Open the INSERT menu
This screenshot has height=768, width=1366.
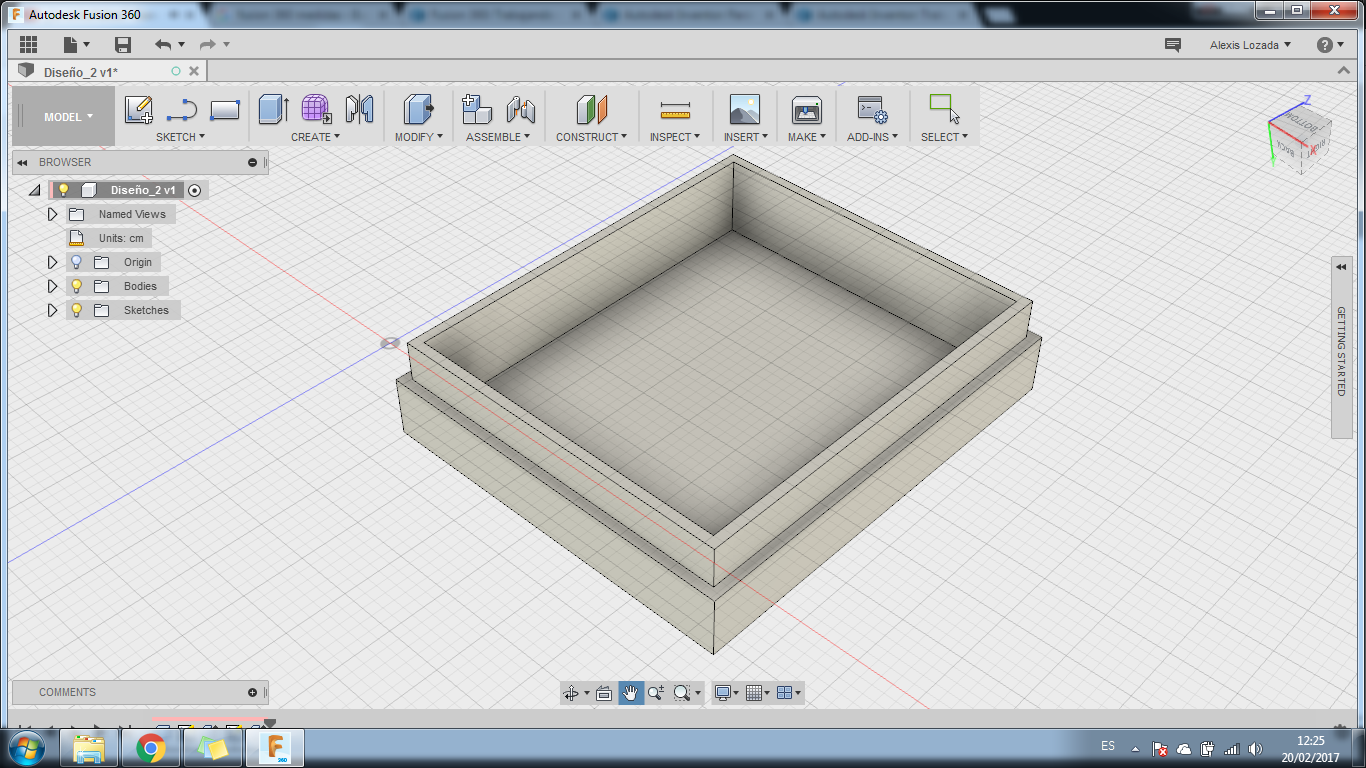tap(746, 137)
